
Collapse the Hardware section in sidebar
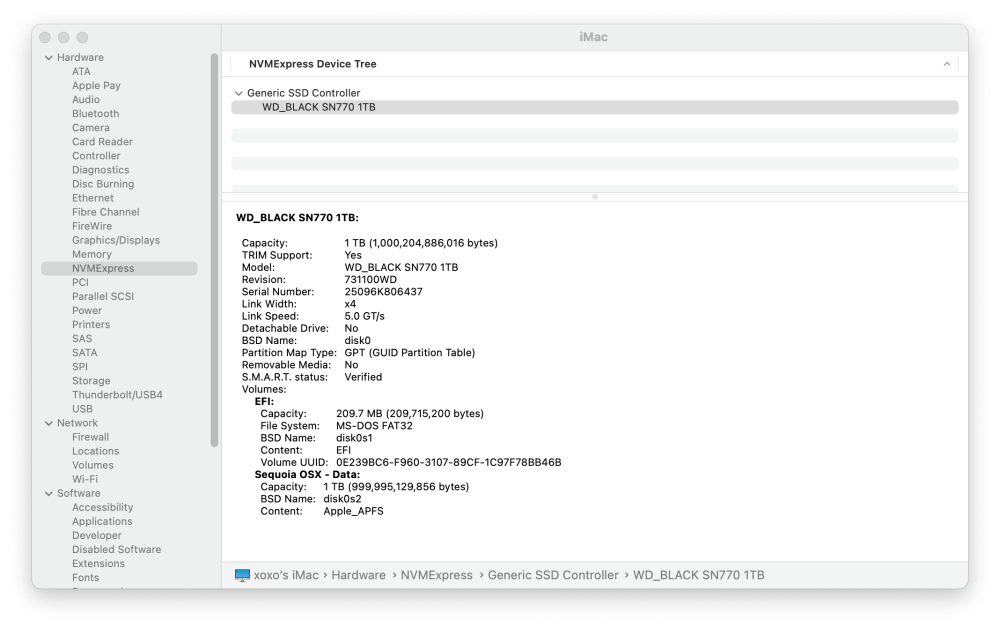(48, 57)
